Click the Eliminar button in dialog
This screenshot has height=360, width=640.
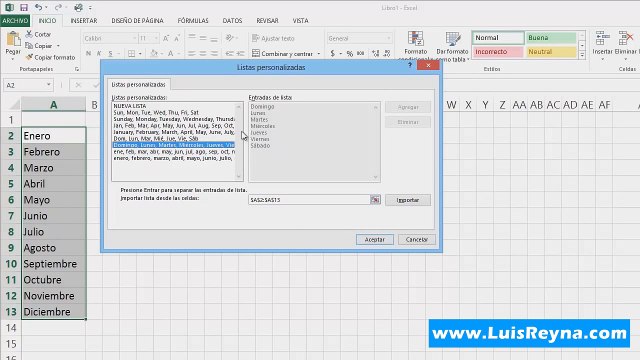pos(408,122)
